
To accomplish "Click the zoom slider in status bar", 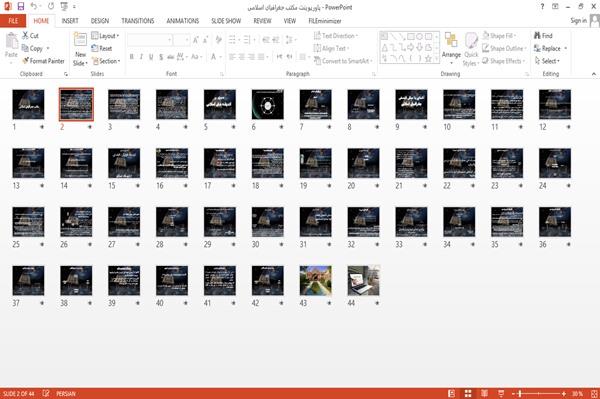I will [x=539, y=393].
